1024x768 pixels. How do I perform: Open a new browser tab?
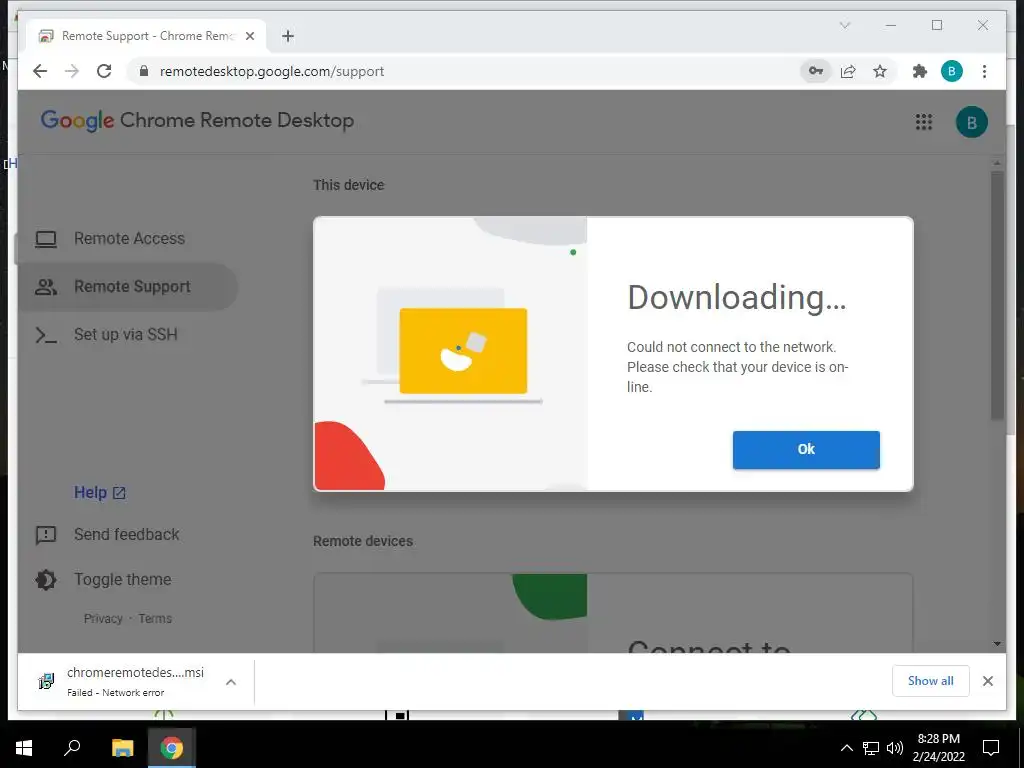point(288,36)
